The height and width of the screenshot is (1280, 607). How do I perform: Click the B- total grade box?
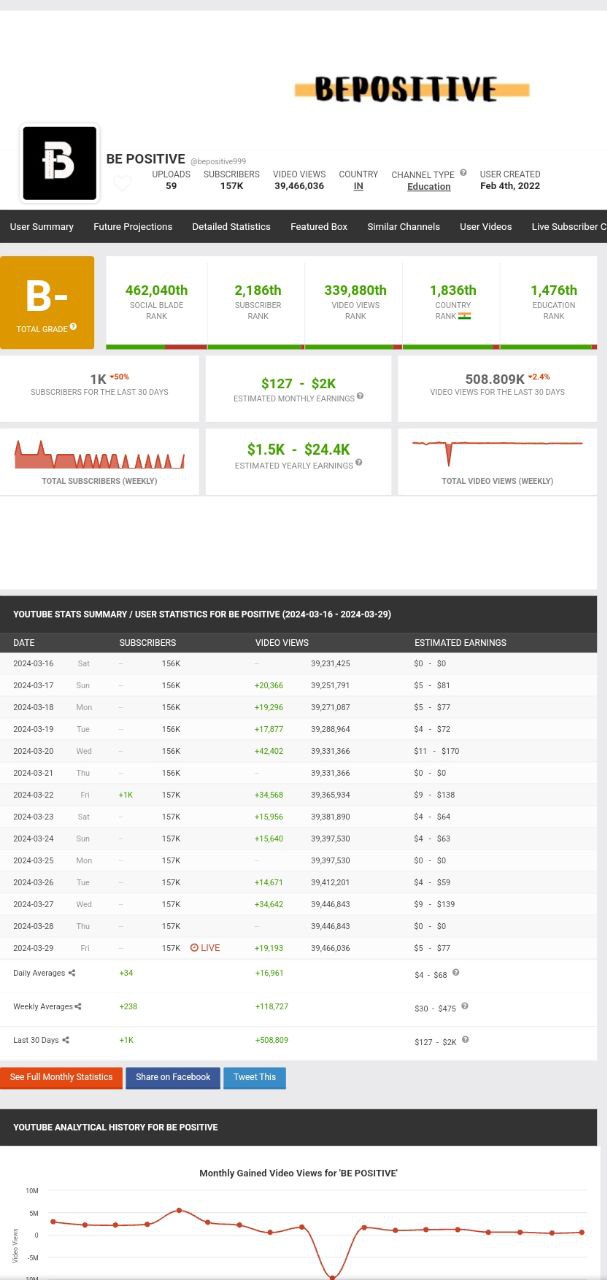pos(47,302)
